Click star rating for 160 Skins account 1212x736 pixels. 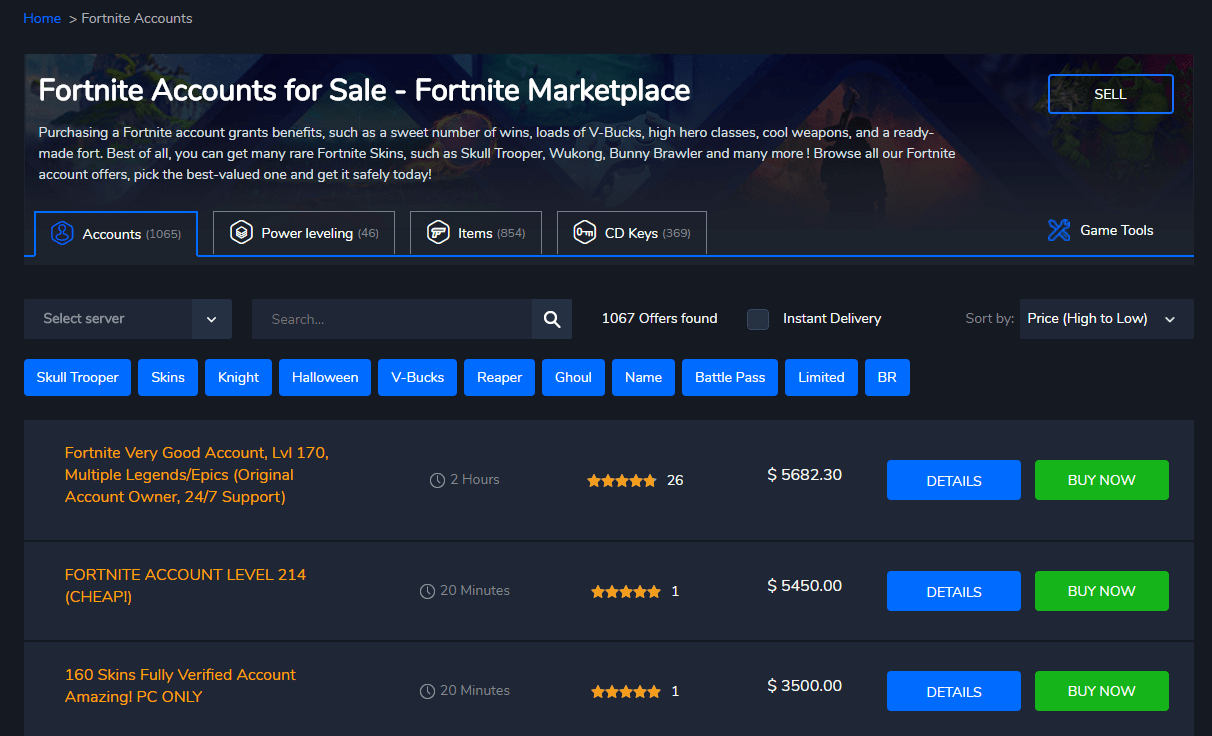click(x=626, y=691)
